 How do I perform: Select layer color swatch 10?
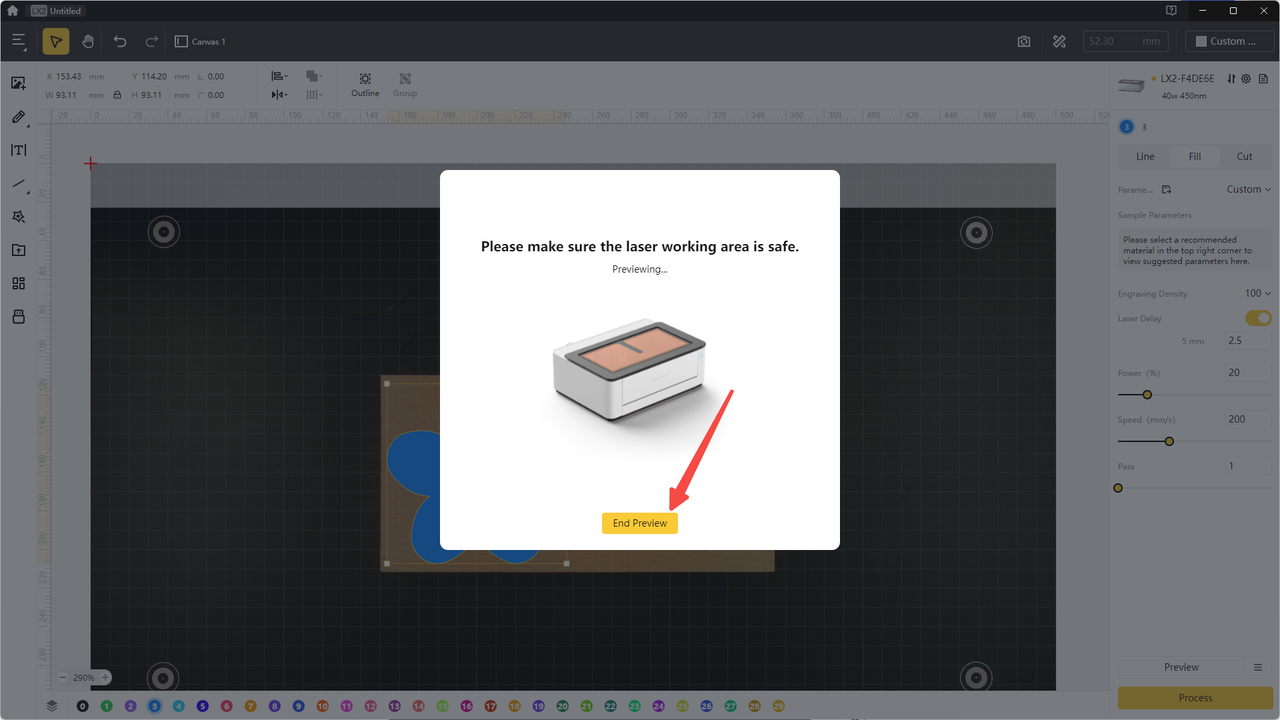click(322, 706)
